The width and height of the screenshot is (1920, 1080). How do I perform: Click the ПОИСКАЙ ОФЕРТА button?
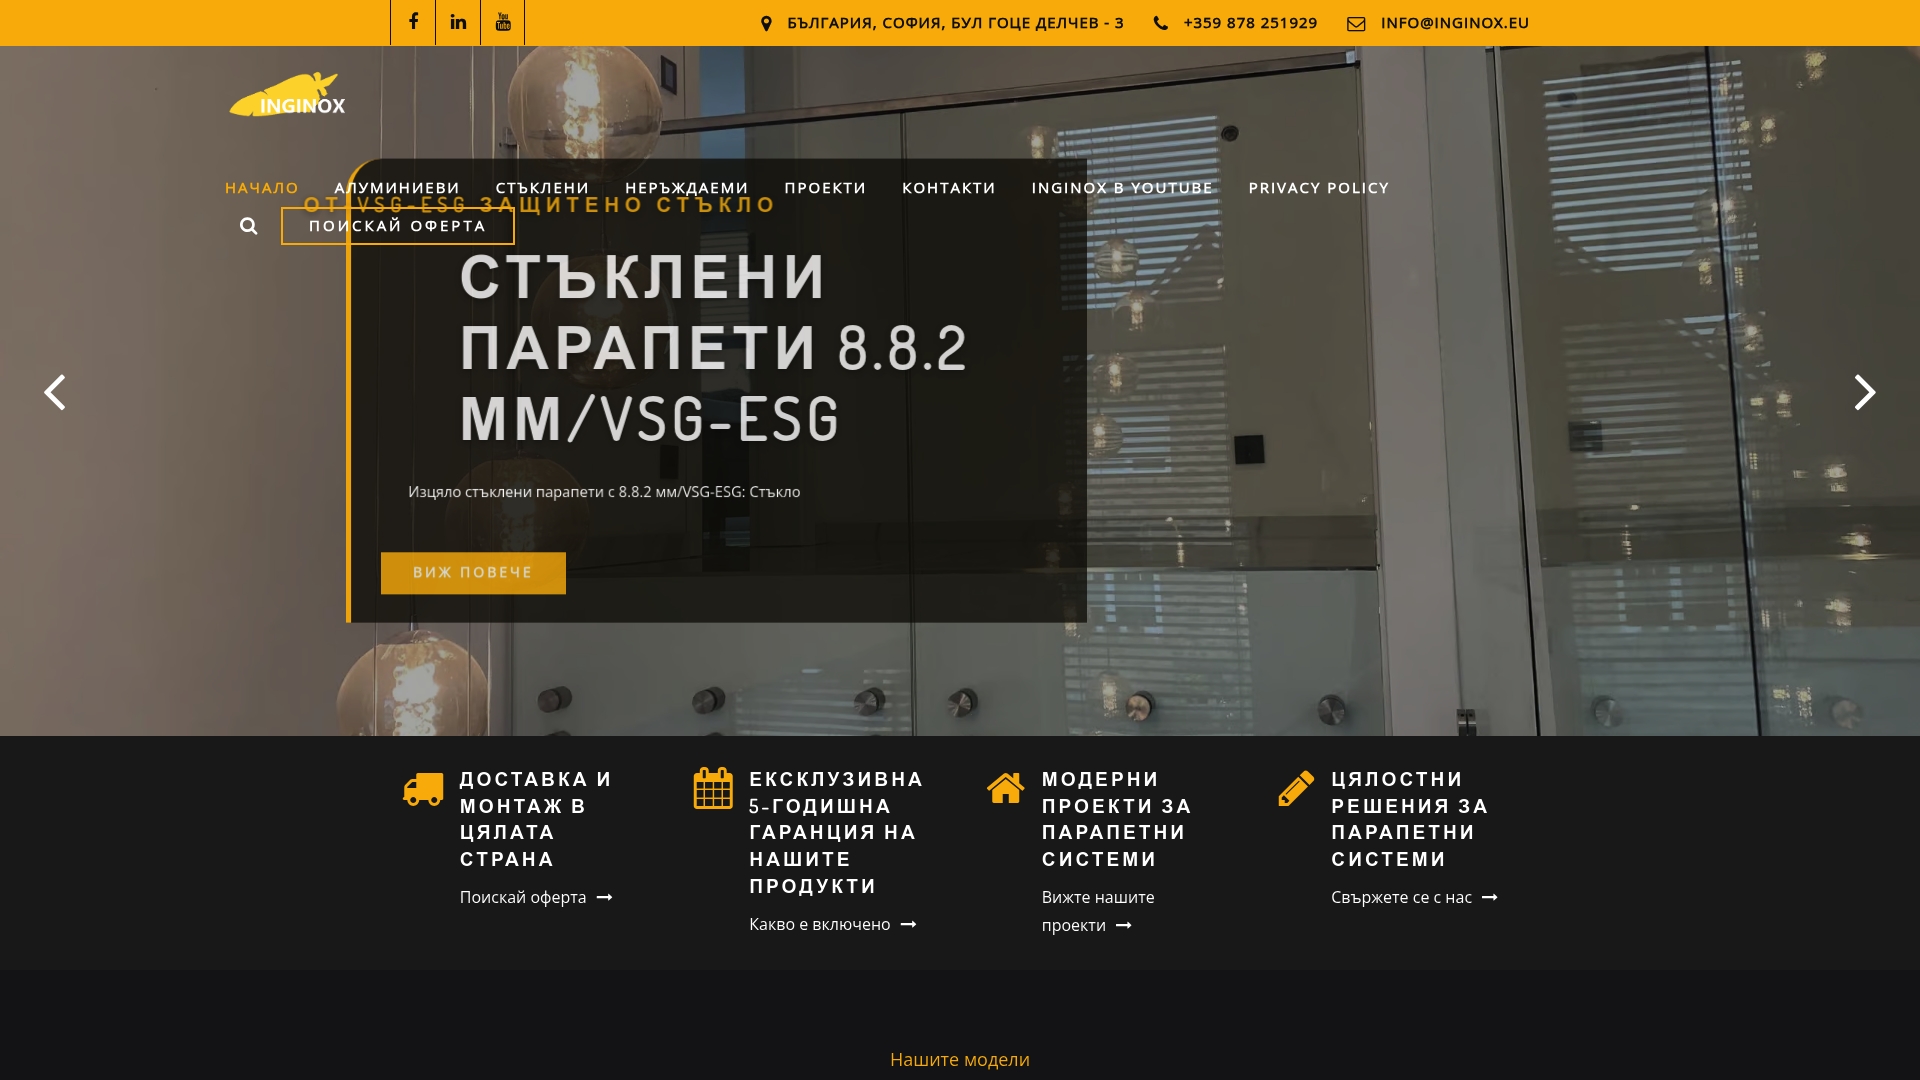point(397,226)
